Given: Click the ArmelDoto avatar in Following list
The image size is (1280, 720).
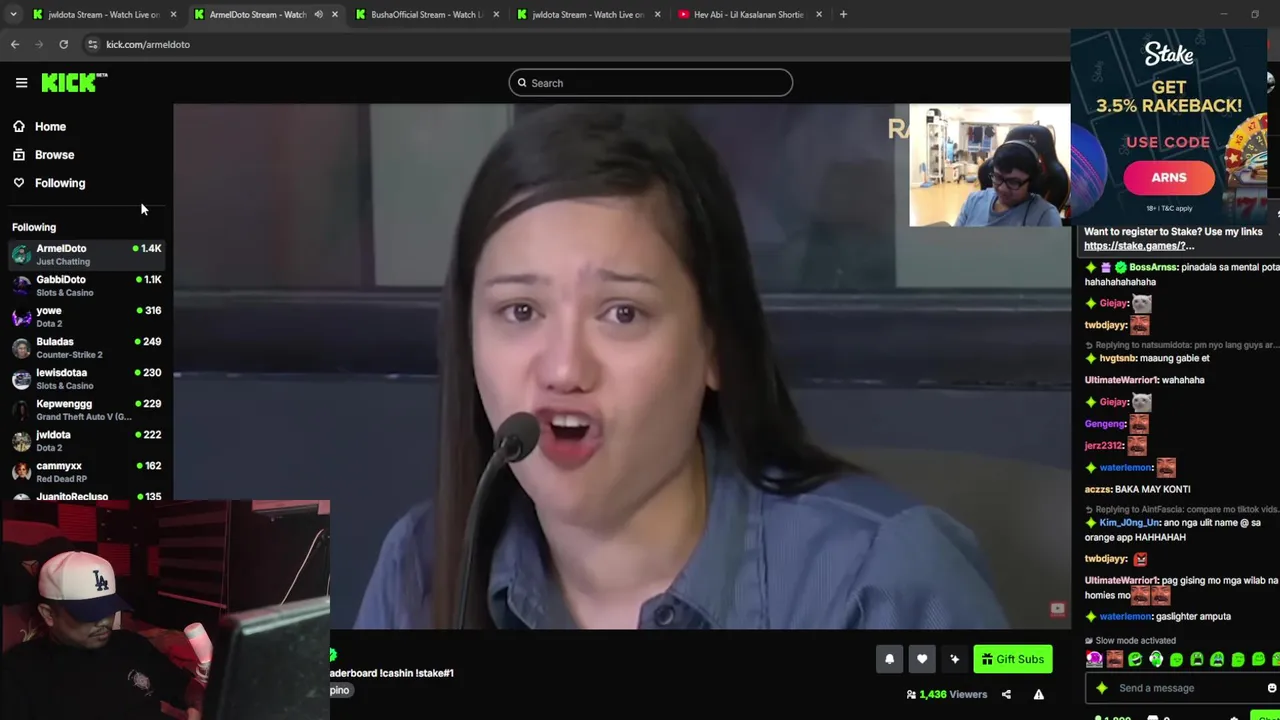Looking at the screenshot, I should (21, 254).
